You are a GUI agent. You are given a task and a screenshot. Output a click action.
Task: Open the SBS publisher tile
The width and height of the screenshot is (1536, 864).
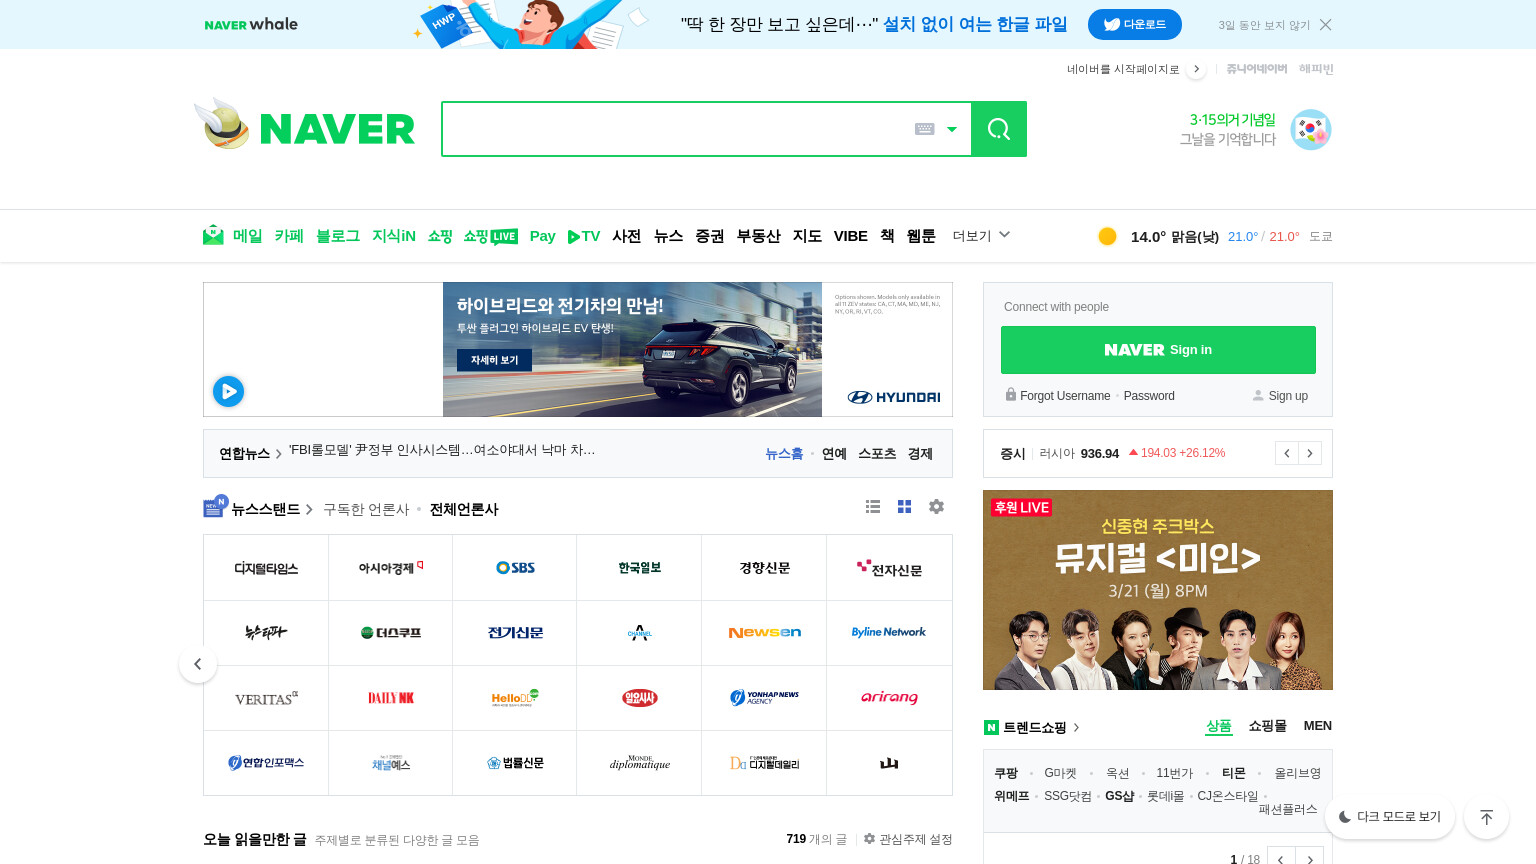[515, 568]
